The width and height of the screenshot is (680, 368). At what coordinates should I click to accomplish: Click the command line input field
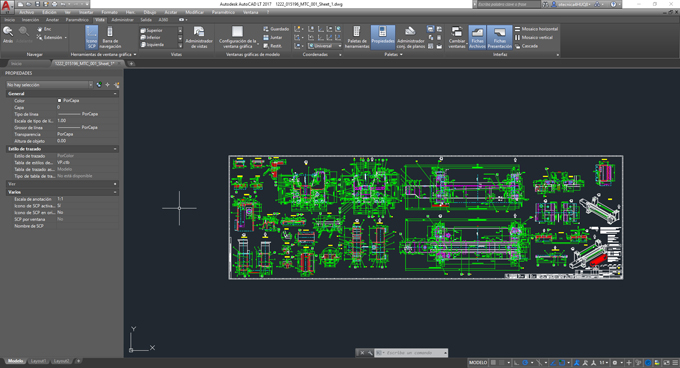tap(410, 353)
